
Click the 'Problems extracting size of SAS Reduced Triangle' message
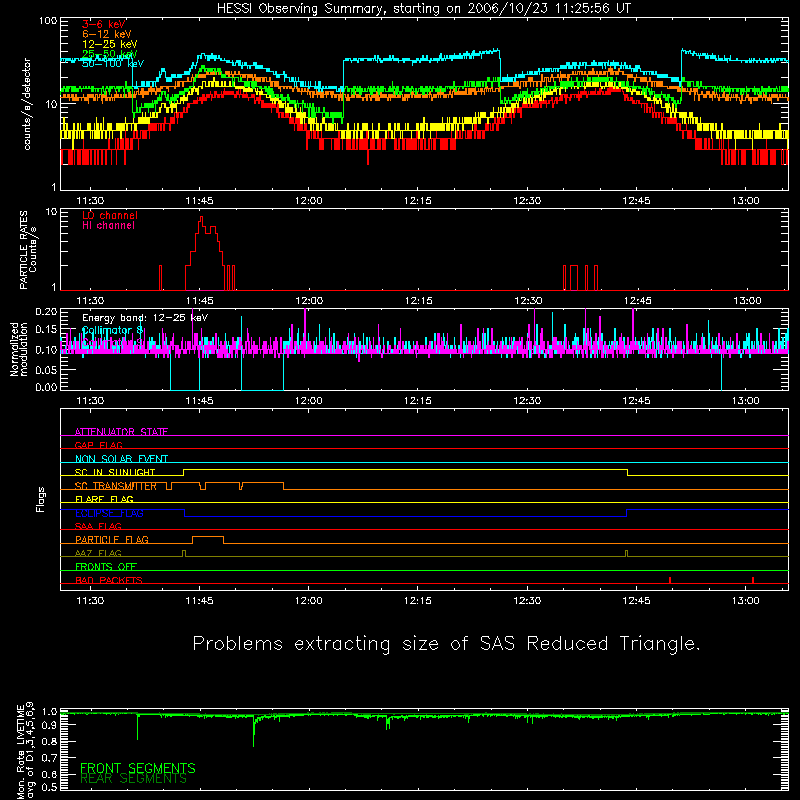446,644
